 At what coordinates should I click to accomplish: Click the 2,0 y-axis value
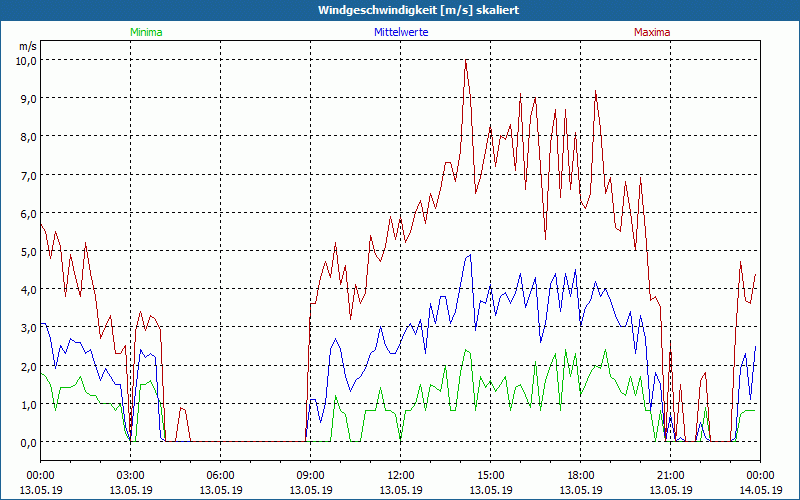(29, 366)
